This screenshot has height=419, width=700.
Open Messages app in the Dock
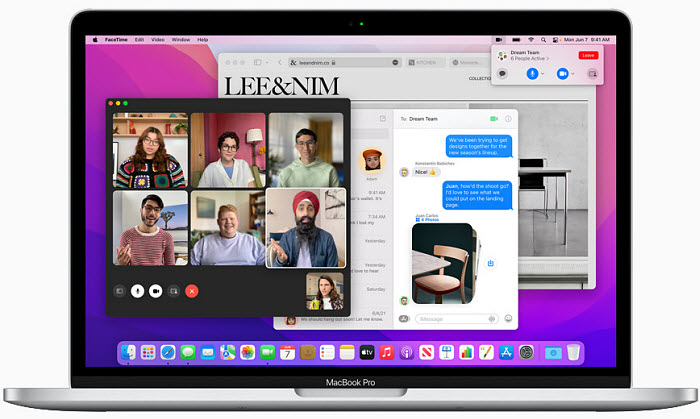point(188,353)
